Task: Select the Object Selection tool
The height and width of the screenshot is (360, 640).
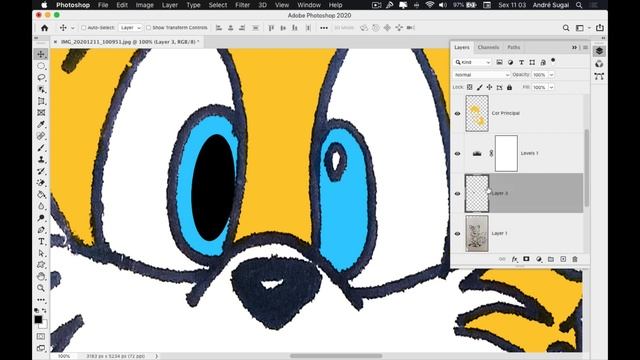Action: click(41, 89)
